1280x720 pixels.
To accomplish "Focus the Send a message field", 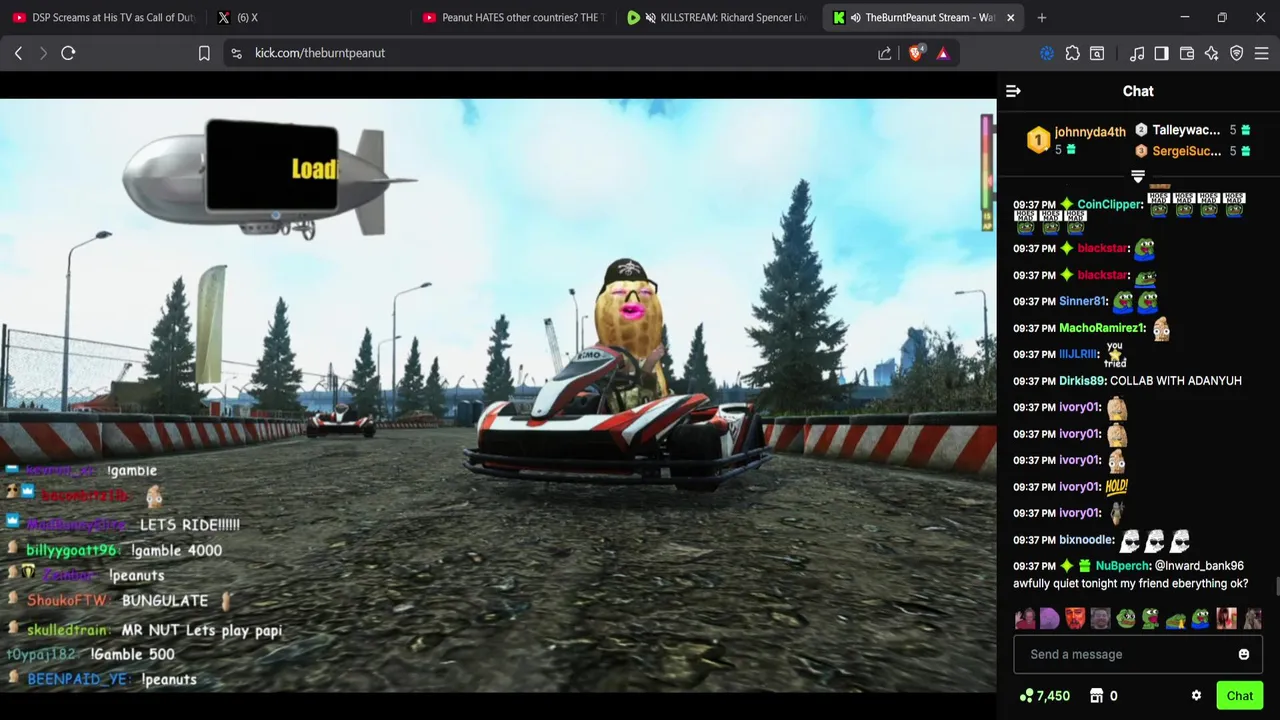I will pyautogui.click(x=1138, y=654).
